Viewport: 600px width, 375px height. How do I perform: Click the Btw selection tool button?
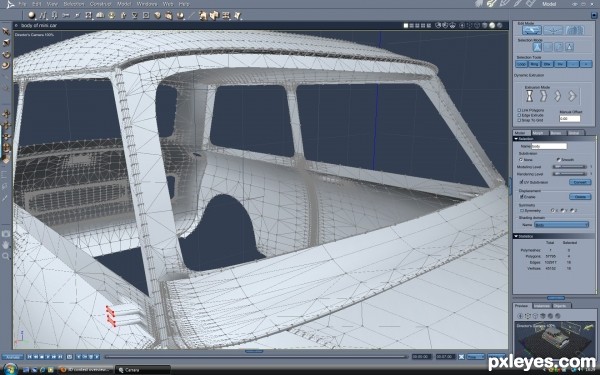[548, 64]
